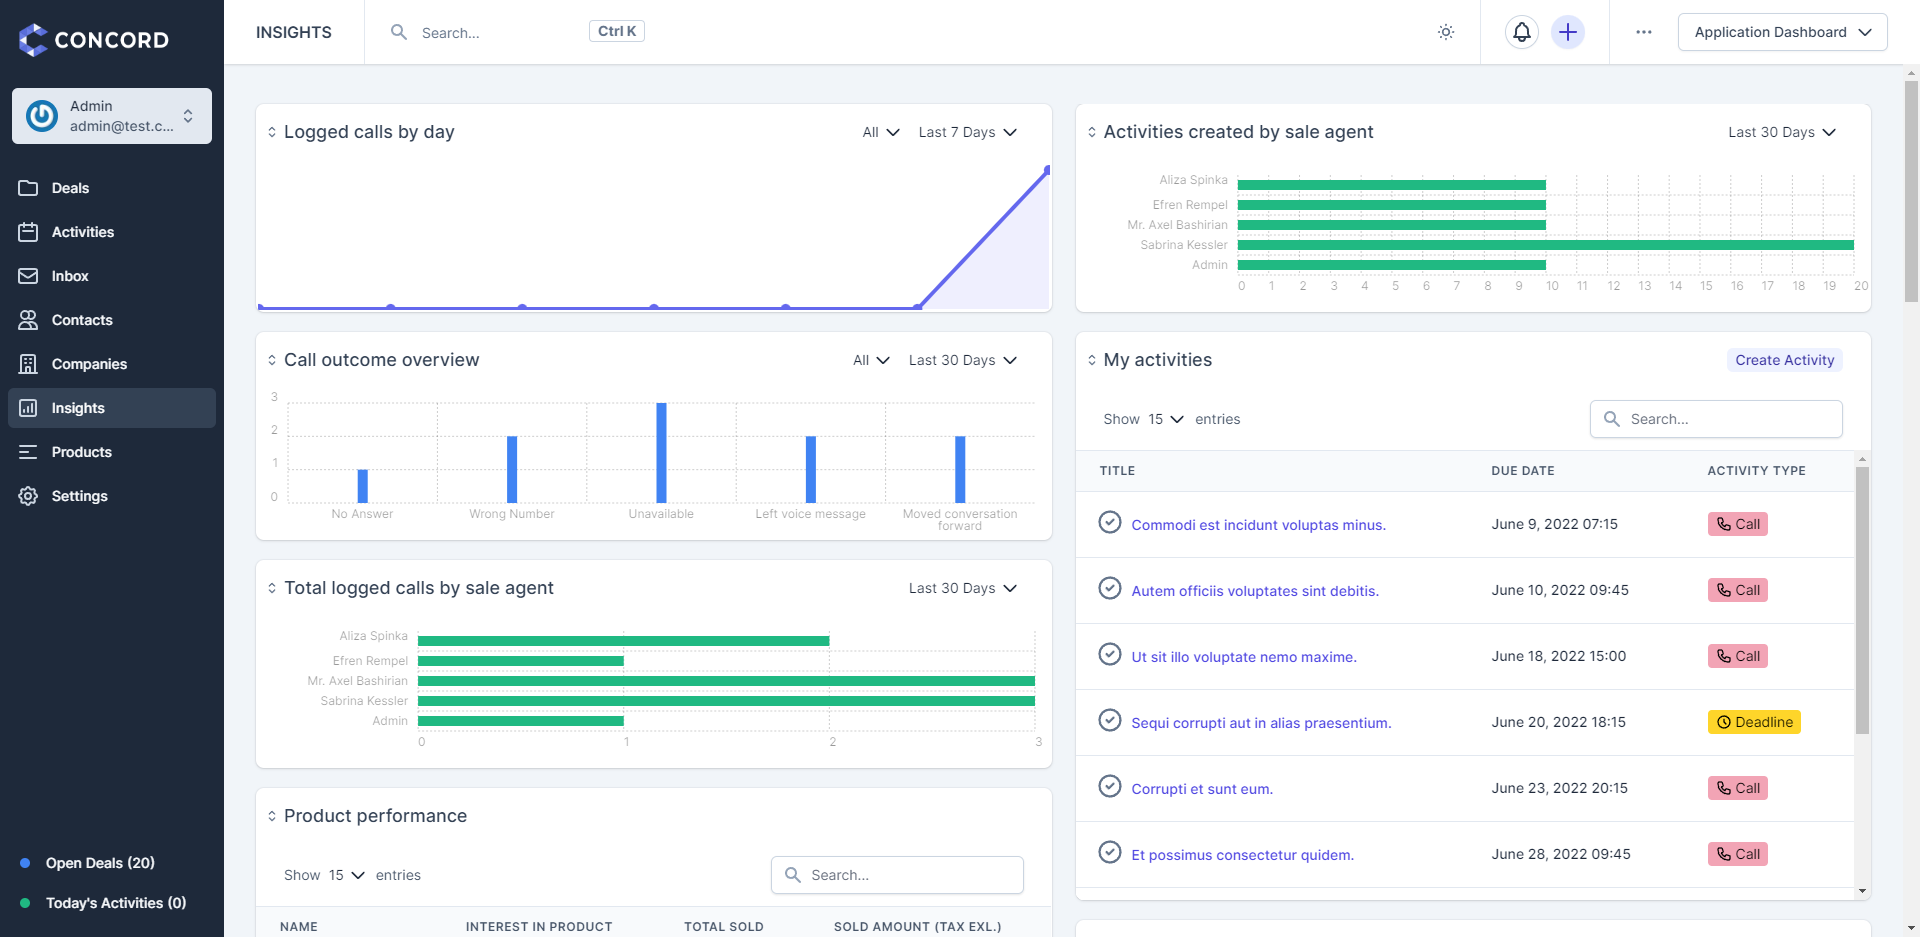The image size is (1920, 937).
Task: Open the three-dots more options menu
Action: pyautogui.click(x=1643, y=32)
